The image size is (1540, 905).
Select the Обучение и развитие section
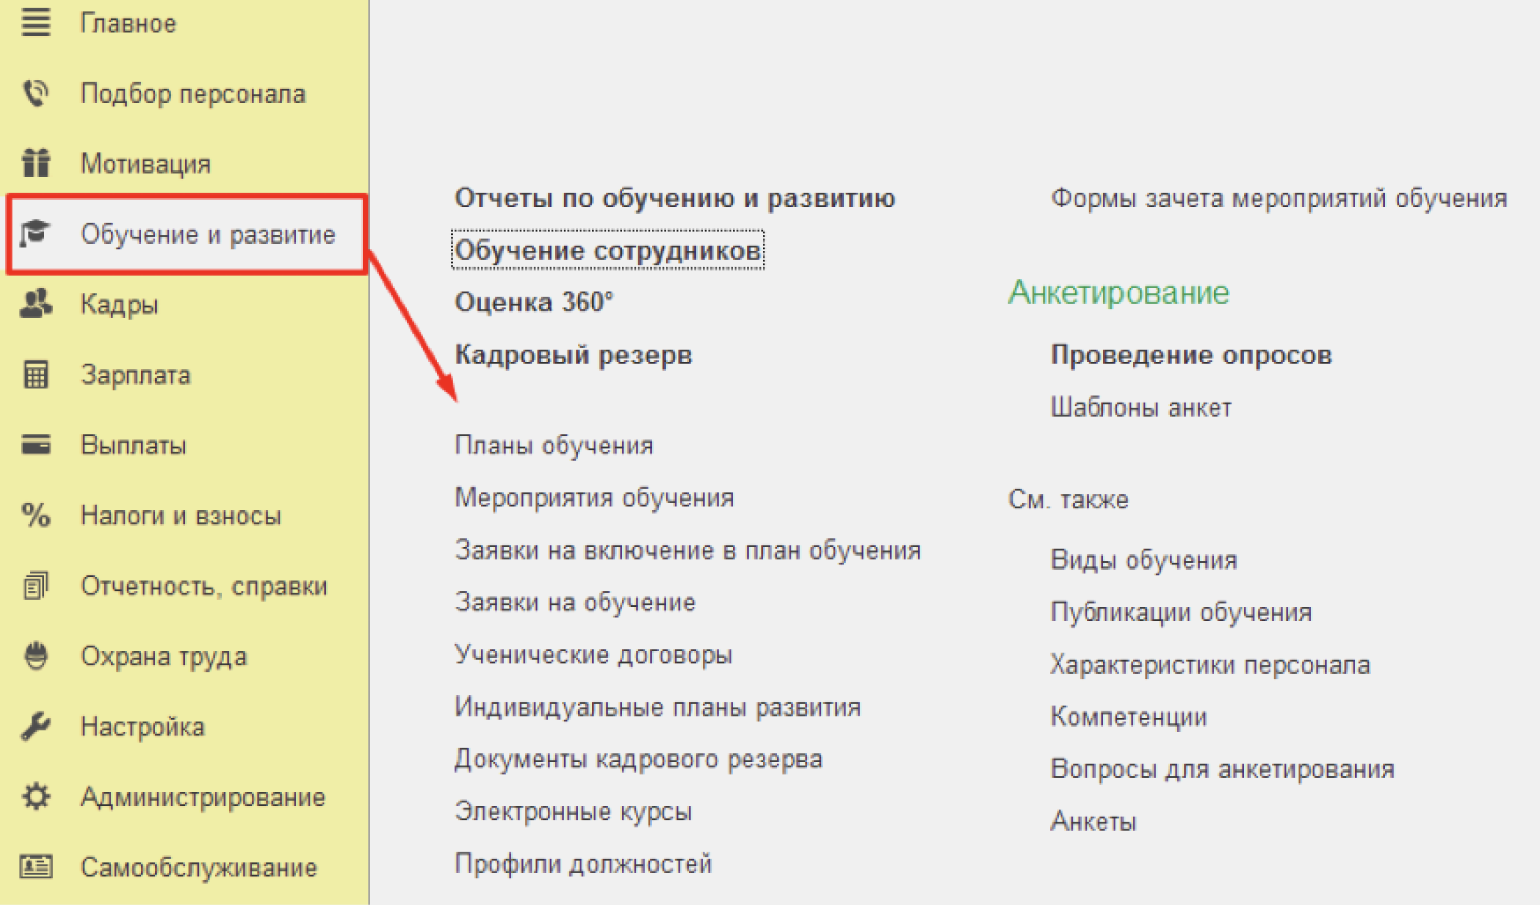[208, 234]
